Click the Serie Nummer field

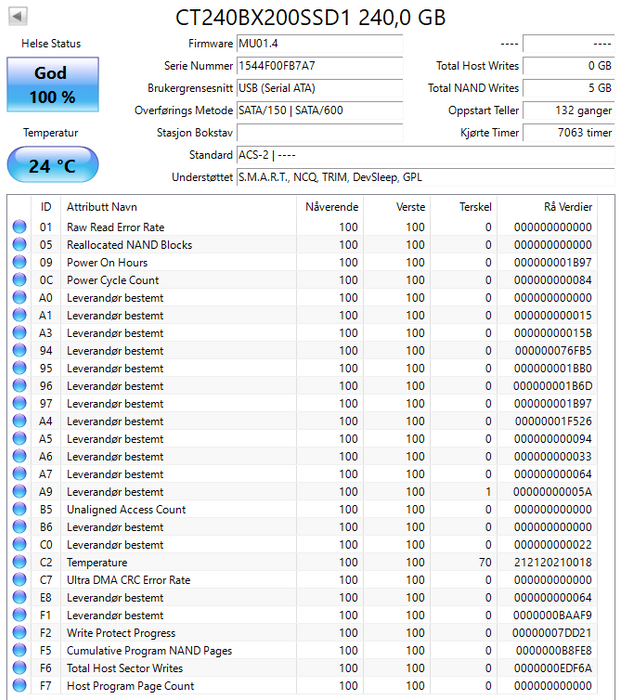tap(319, 66)
